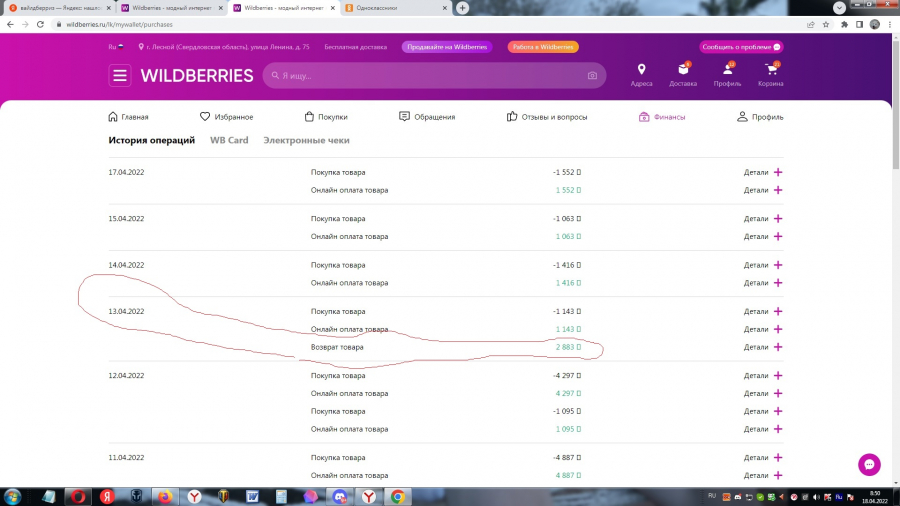Viewport: 900px width, 506px height.
Task: Open the Корзина cart icon
Action: (771, 69)
